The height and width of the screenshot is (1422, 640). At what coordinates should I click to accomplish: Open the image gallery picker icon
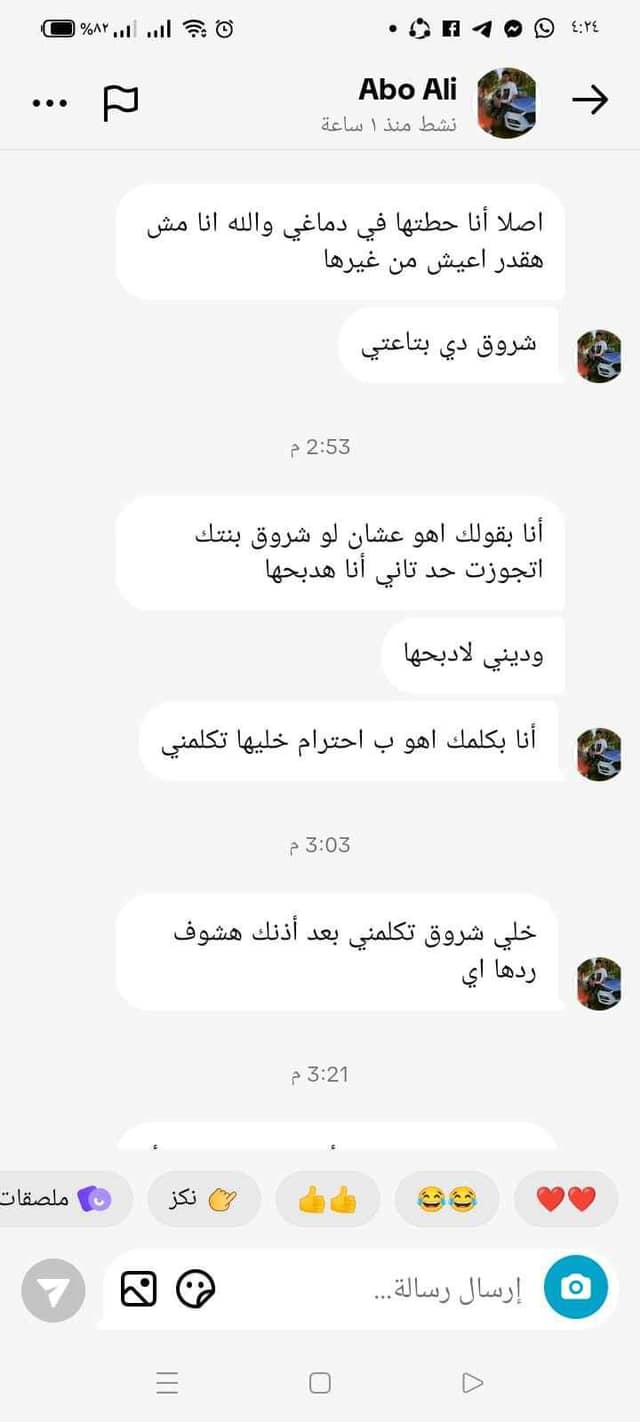pos(139,1289)
